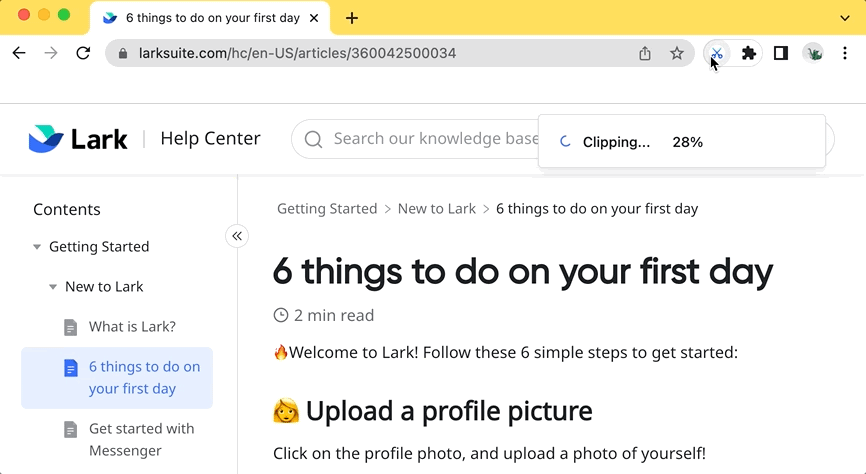Open the tab list dropdown arrow
866x474 pixels.
pos(845,18)
